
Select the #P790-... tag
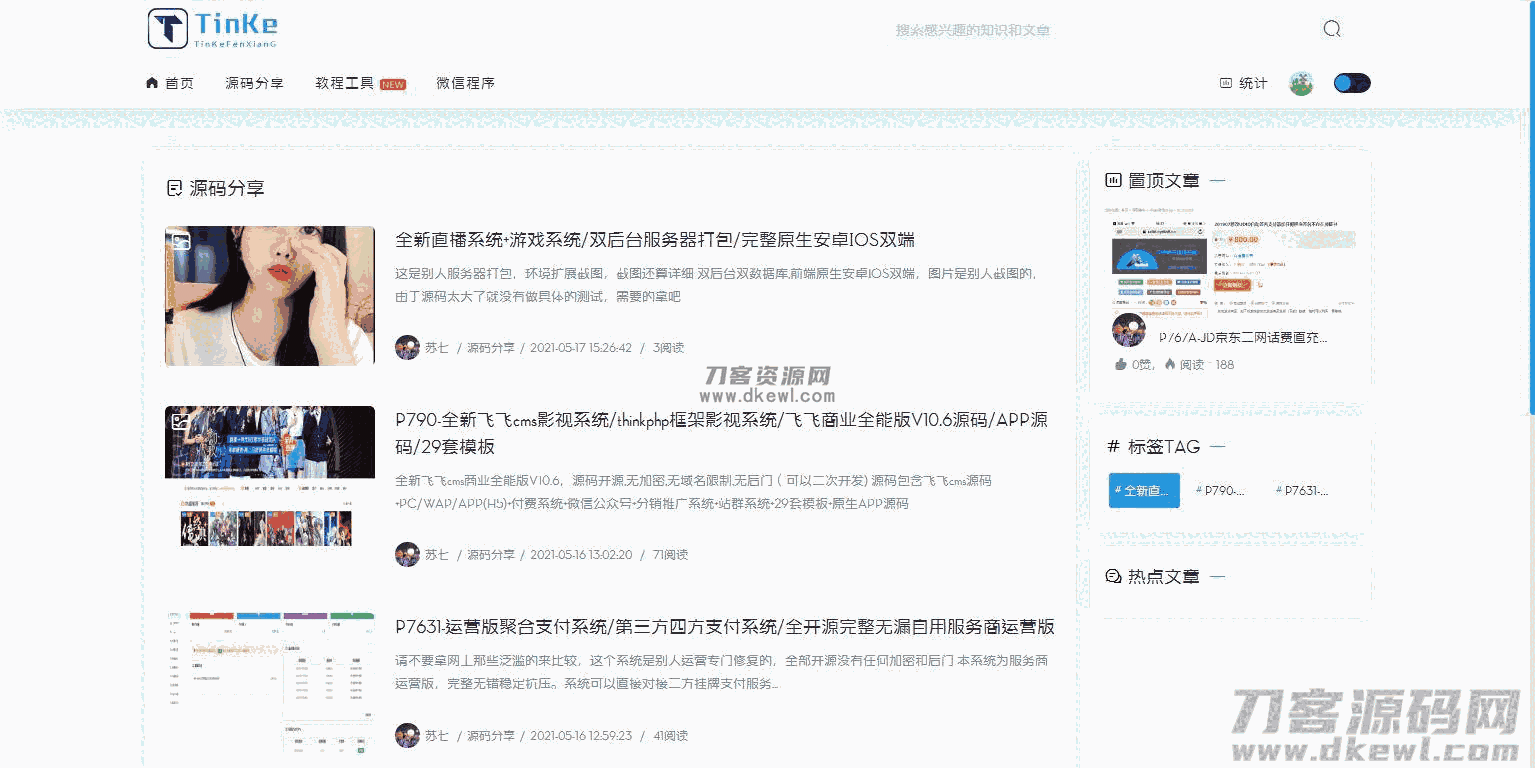click(1221, 491)
